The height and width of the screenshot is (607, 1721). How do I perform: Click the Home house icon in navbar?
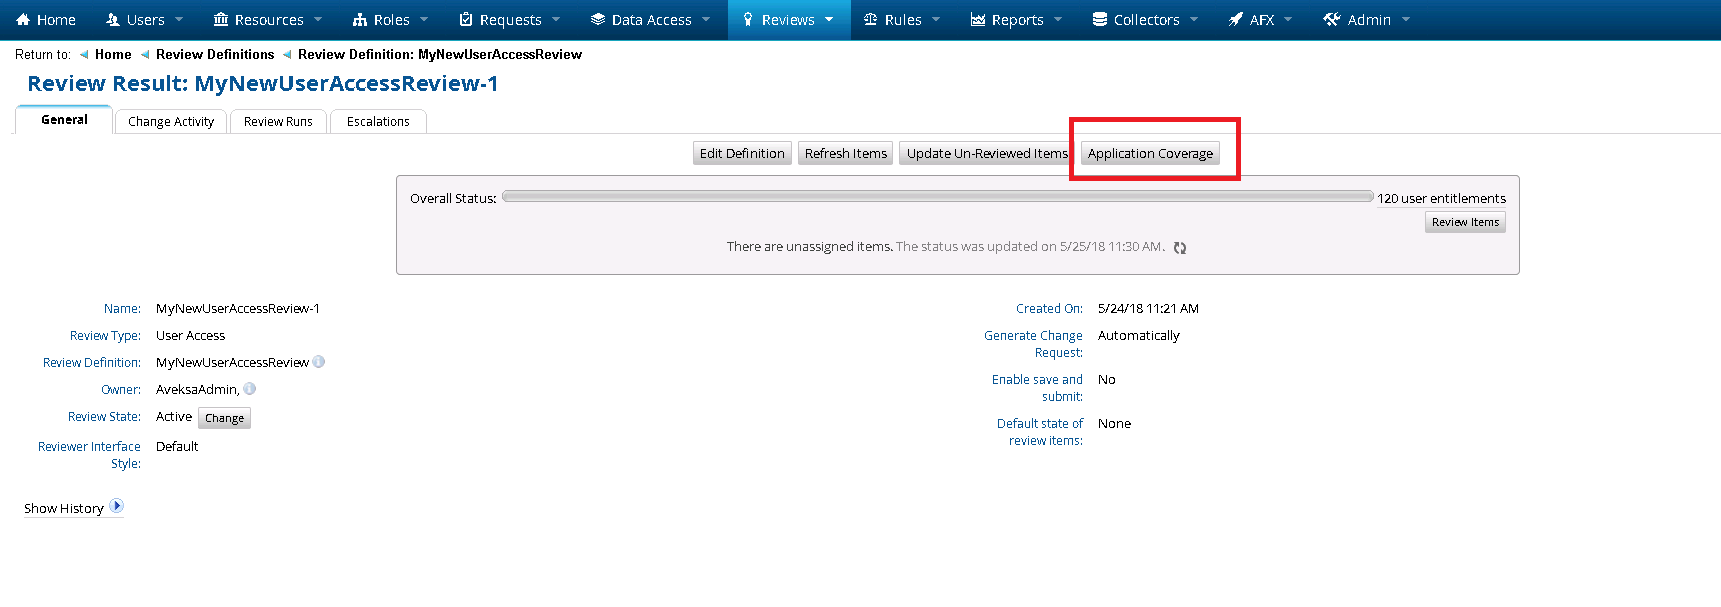point(23,20)
